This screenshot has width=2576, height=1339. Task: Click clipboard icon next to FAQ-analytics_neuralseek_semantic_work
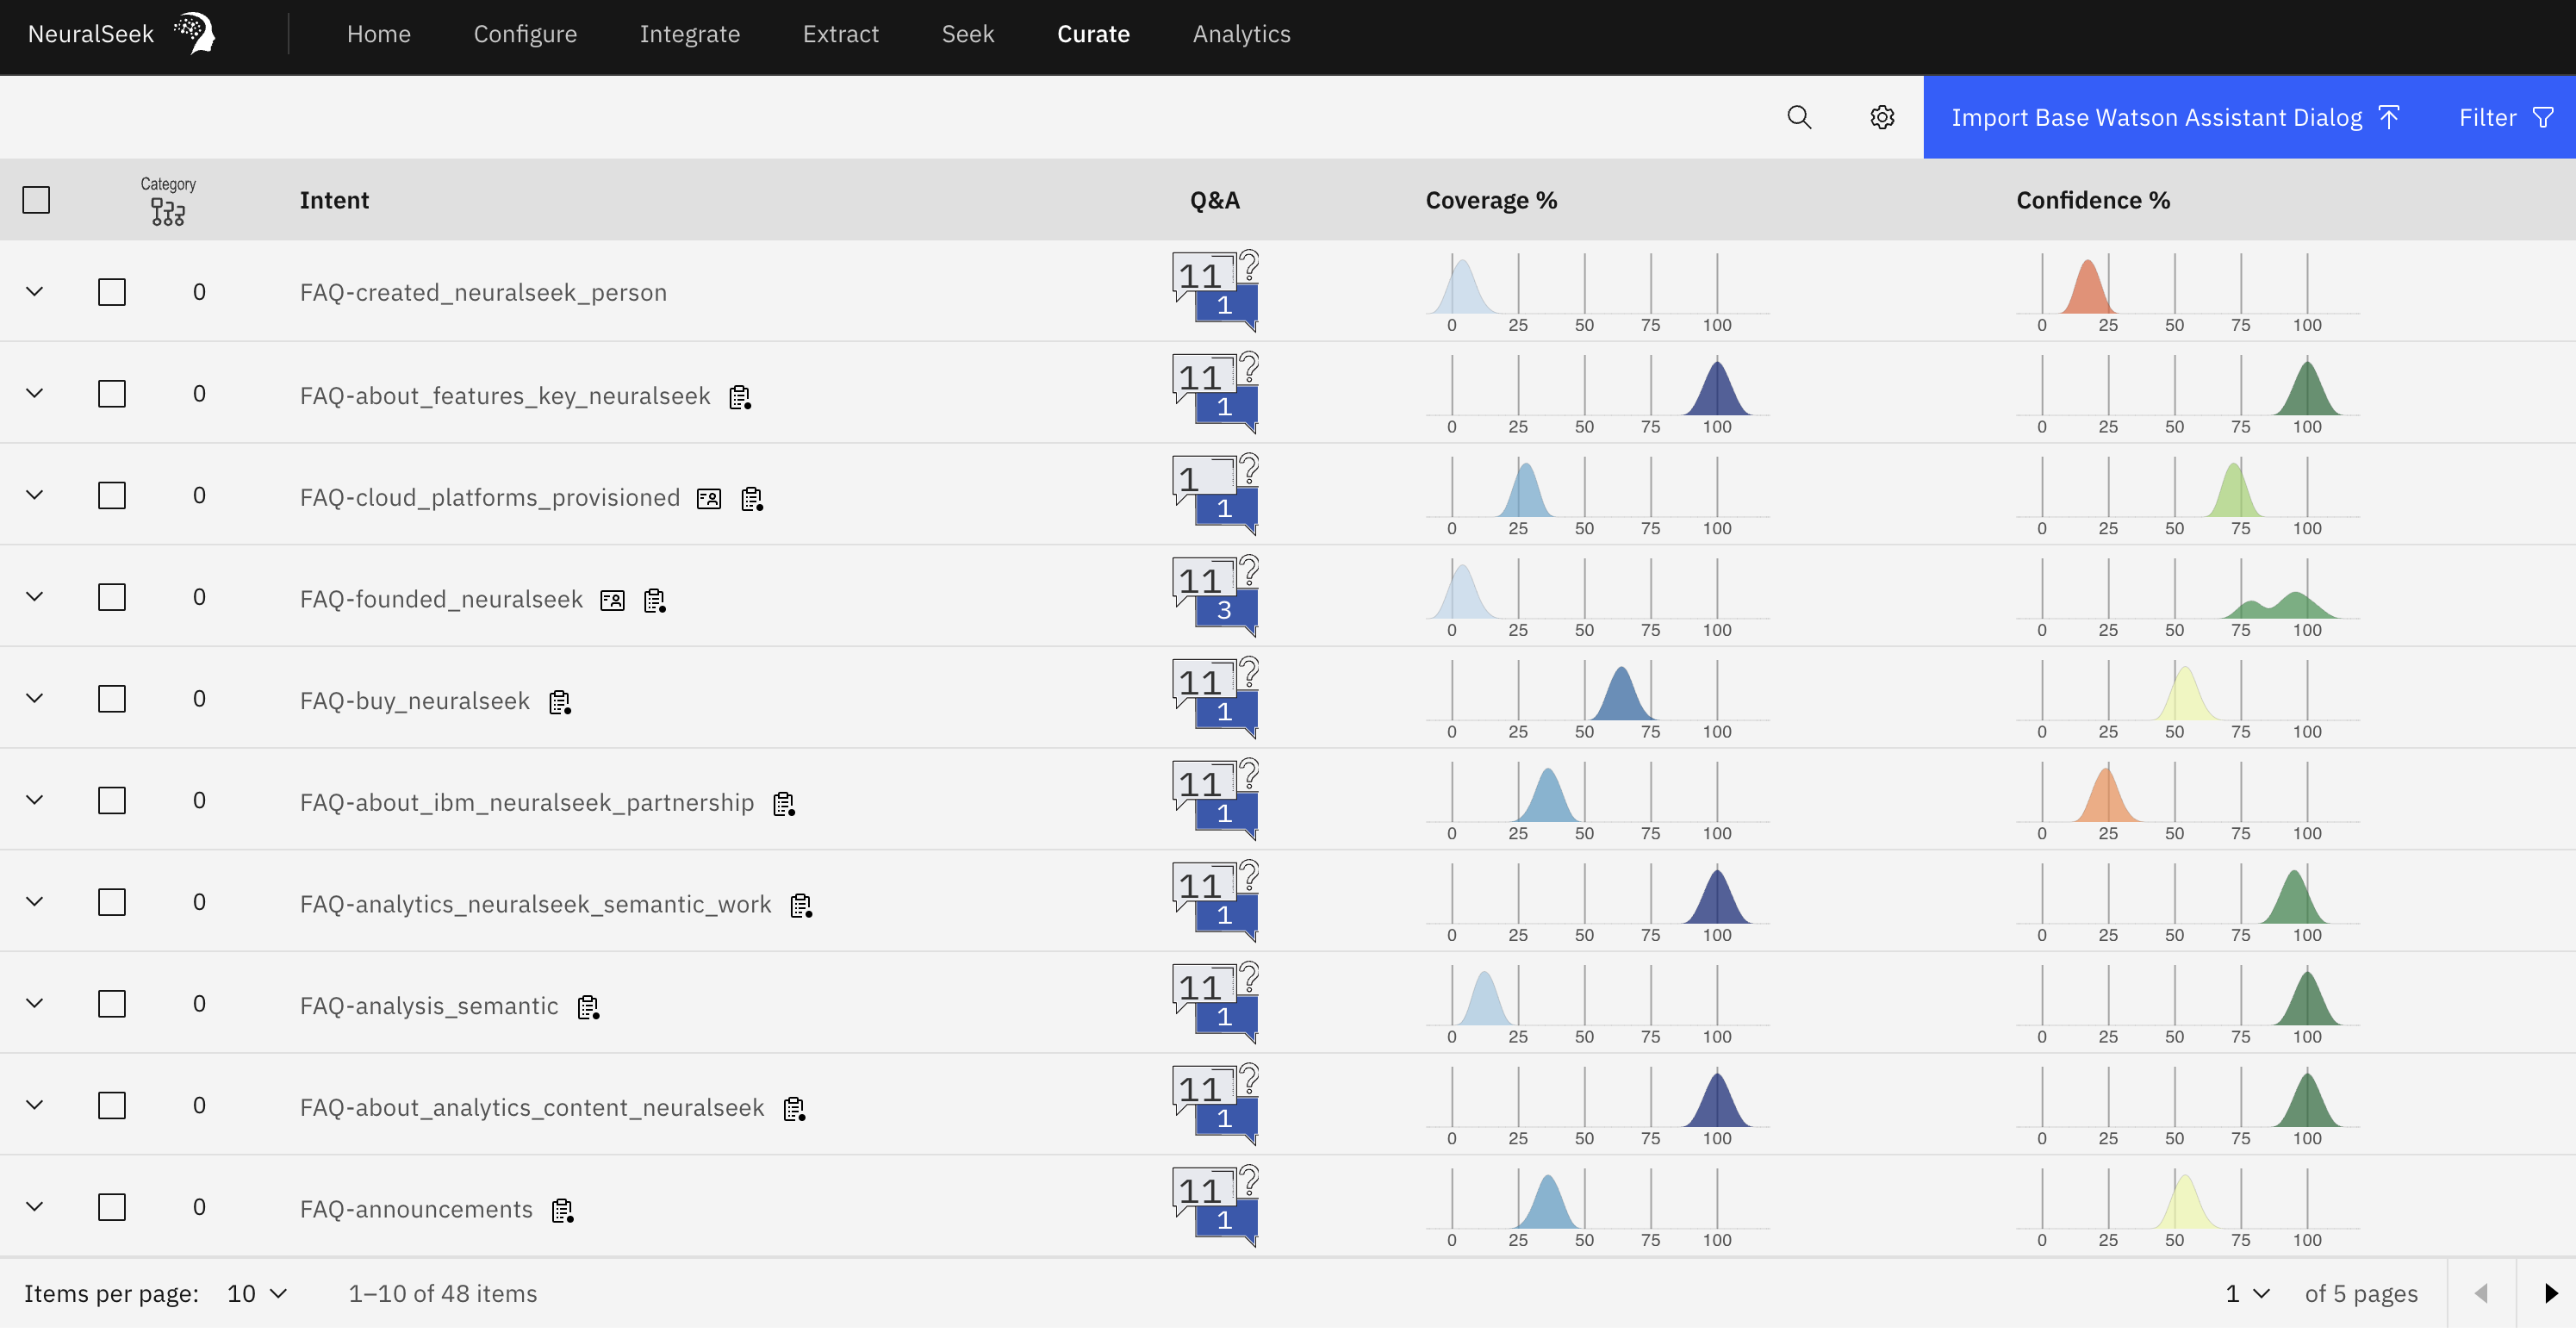tap(801, 907)
